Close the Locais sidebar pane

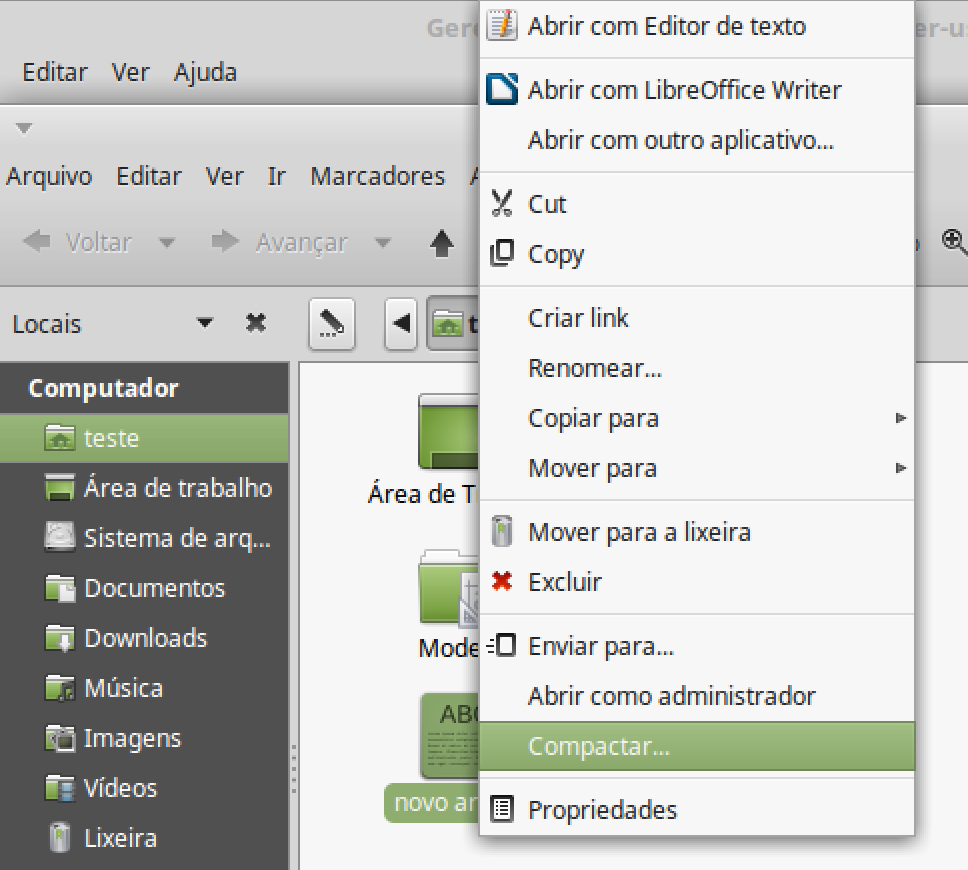[x=256, y=323]
